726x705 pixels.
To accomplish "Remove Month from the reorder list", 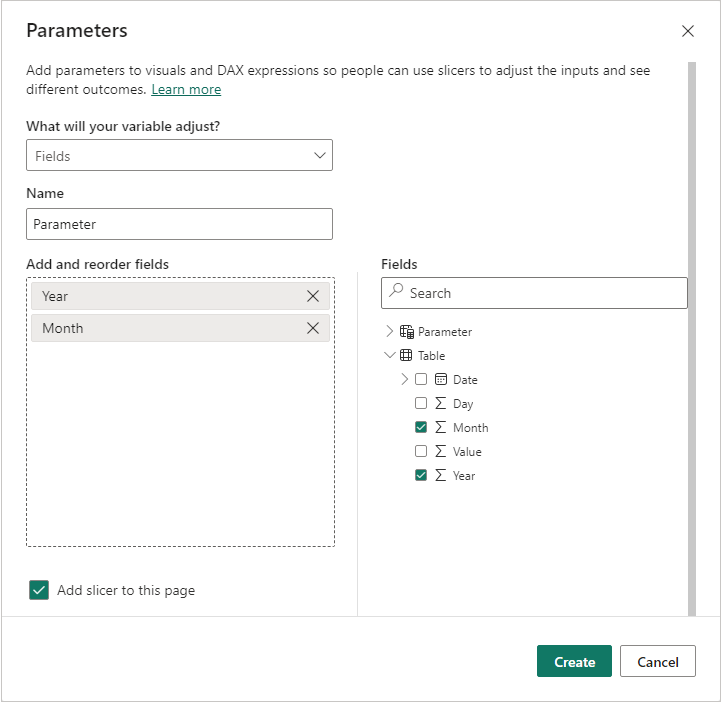I will click(314, 330).
